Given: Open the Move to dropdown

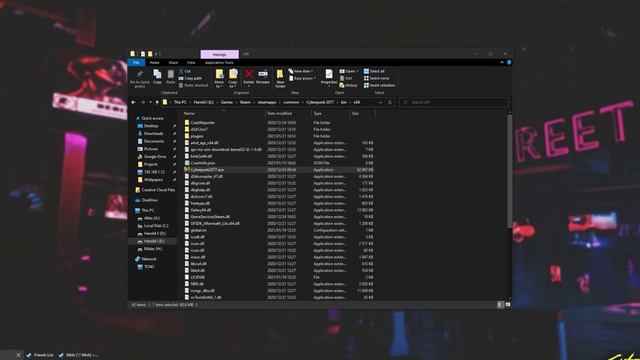Looking at the screenshot, I should 219,78.
